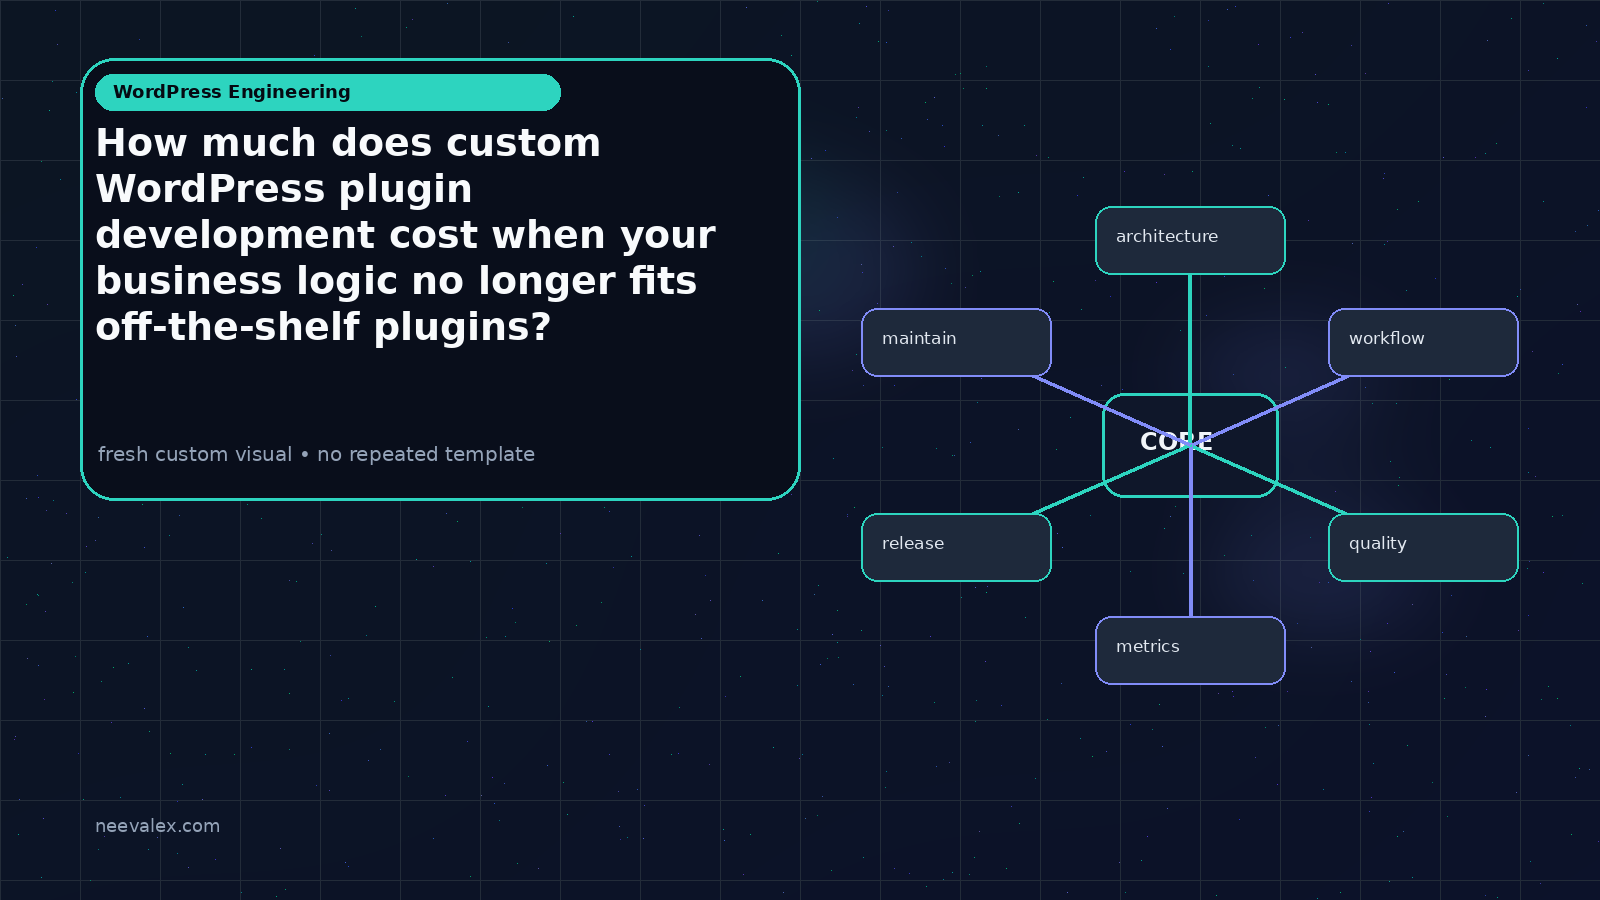Image resolution: width=1600 pixels, height=900 pixels.
Task: Select the WordPress Engineering category pill
Action: pyautogui.click(x=328, y=92)
